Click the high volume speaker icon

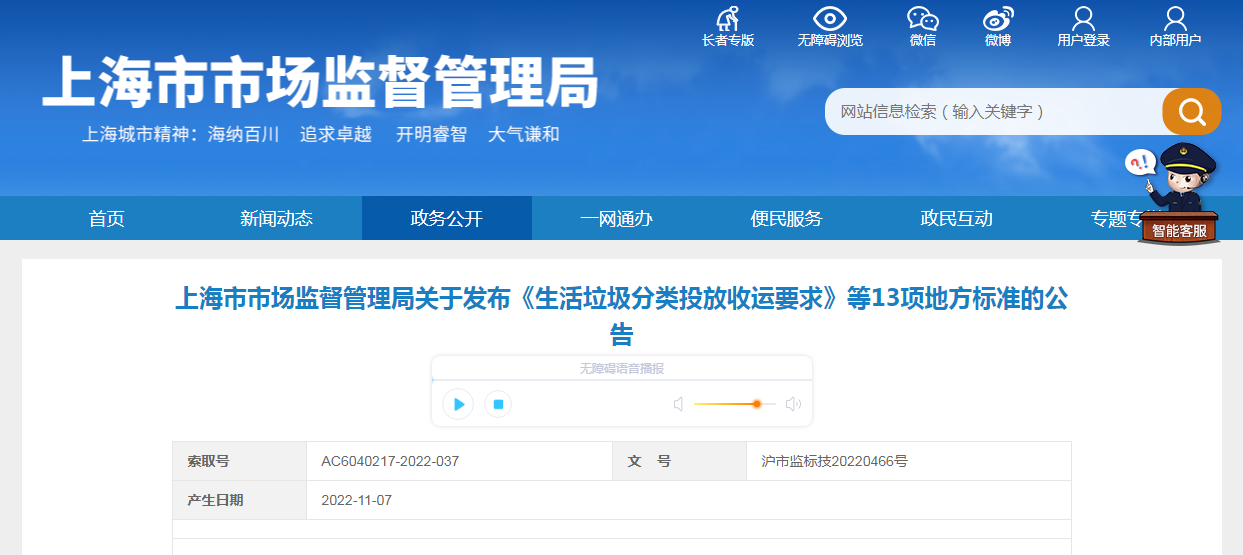coord(793,404)
